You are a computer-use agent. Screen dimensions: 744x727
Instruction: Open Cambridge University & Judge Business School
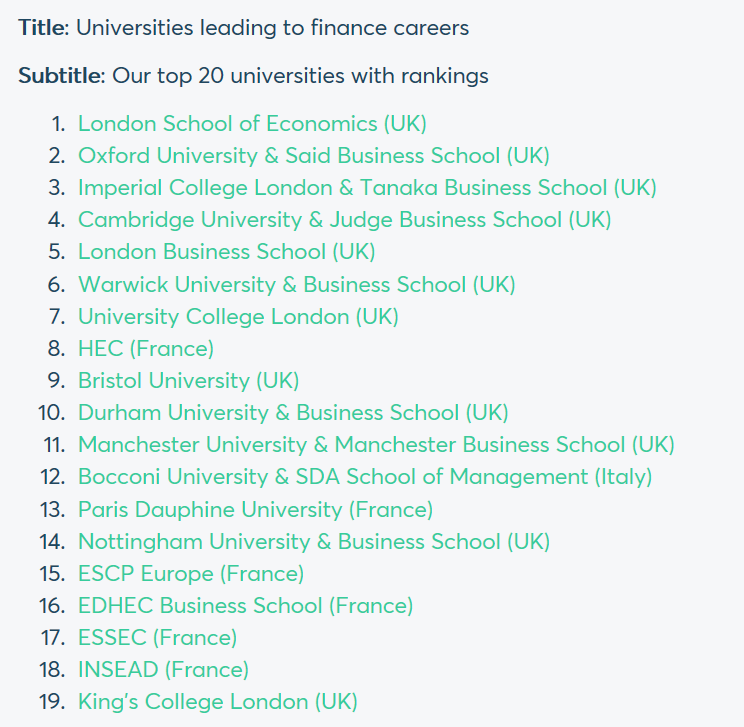tap(344, 220)
